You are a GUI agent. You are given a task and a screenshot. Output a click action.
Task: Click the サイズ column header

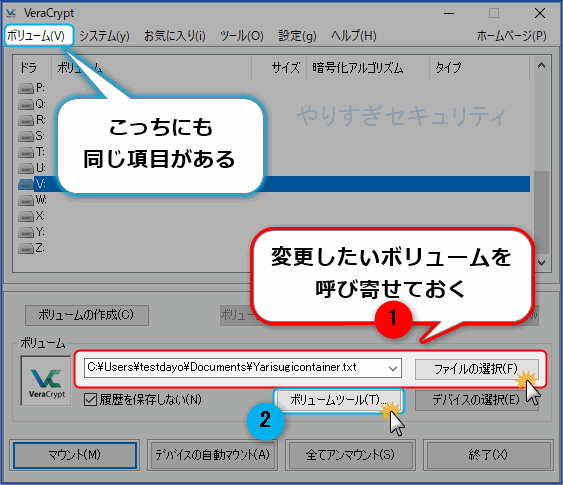279,67
